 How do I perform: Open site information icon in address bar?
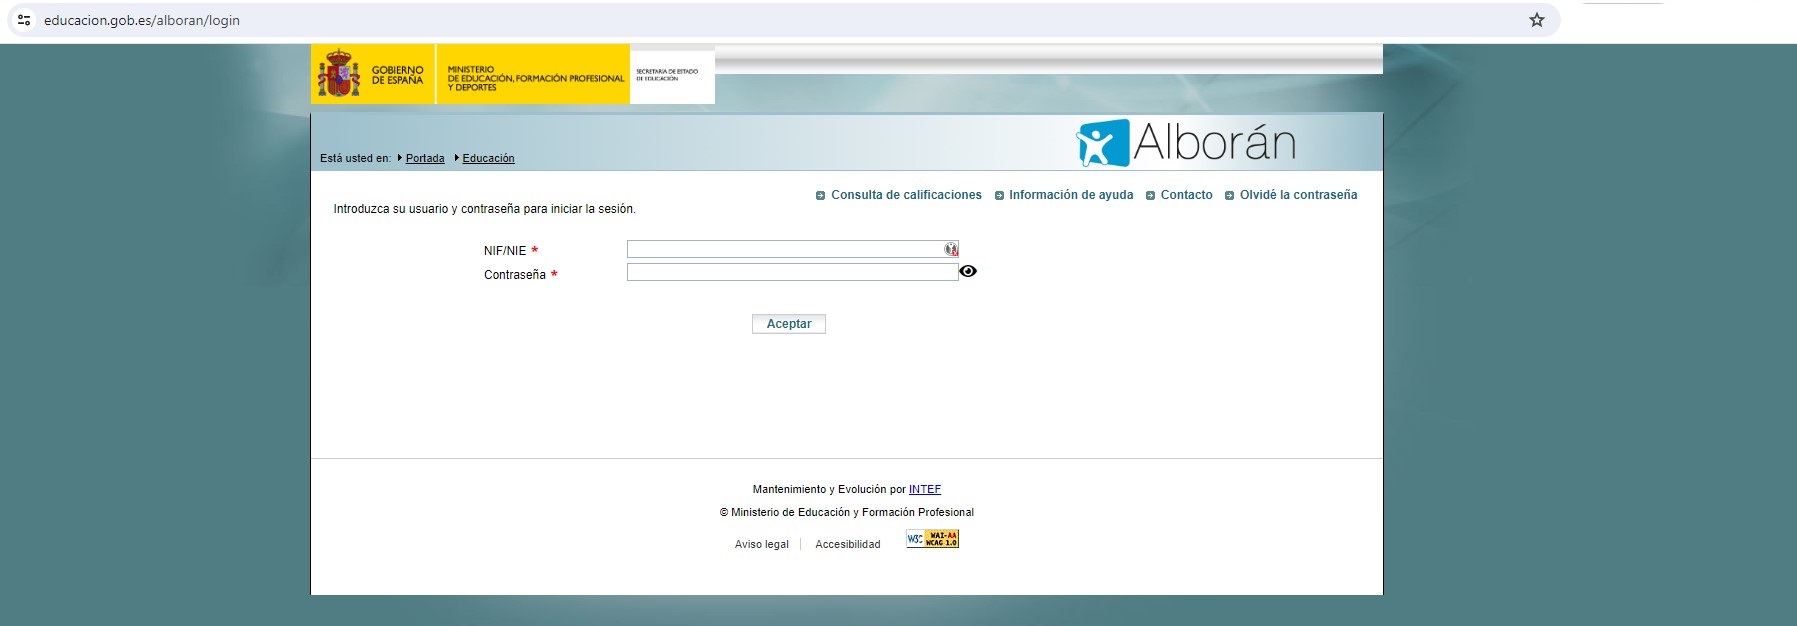[24, 20]
